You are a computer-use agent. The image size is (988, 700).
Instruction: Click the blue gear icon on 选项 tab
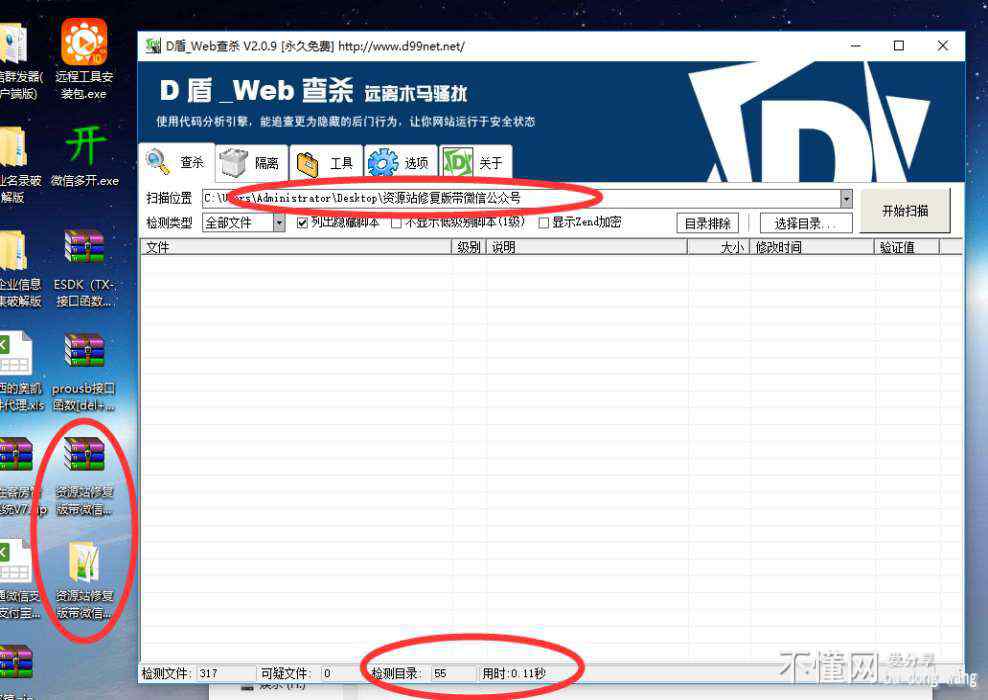(383, 163)
